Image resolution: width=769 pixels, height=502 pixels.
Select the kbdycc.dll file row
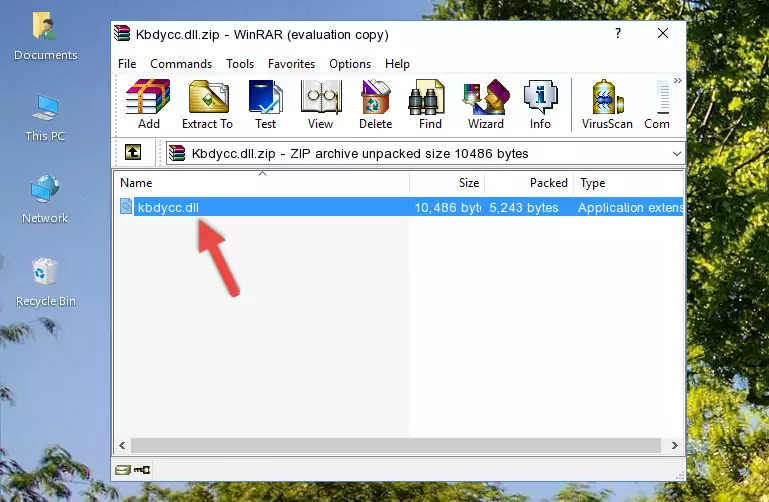[400, 207]
